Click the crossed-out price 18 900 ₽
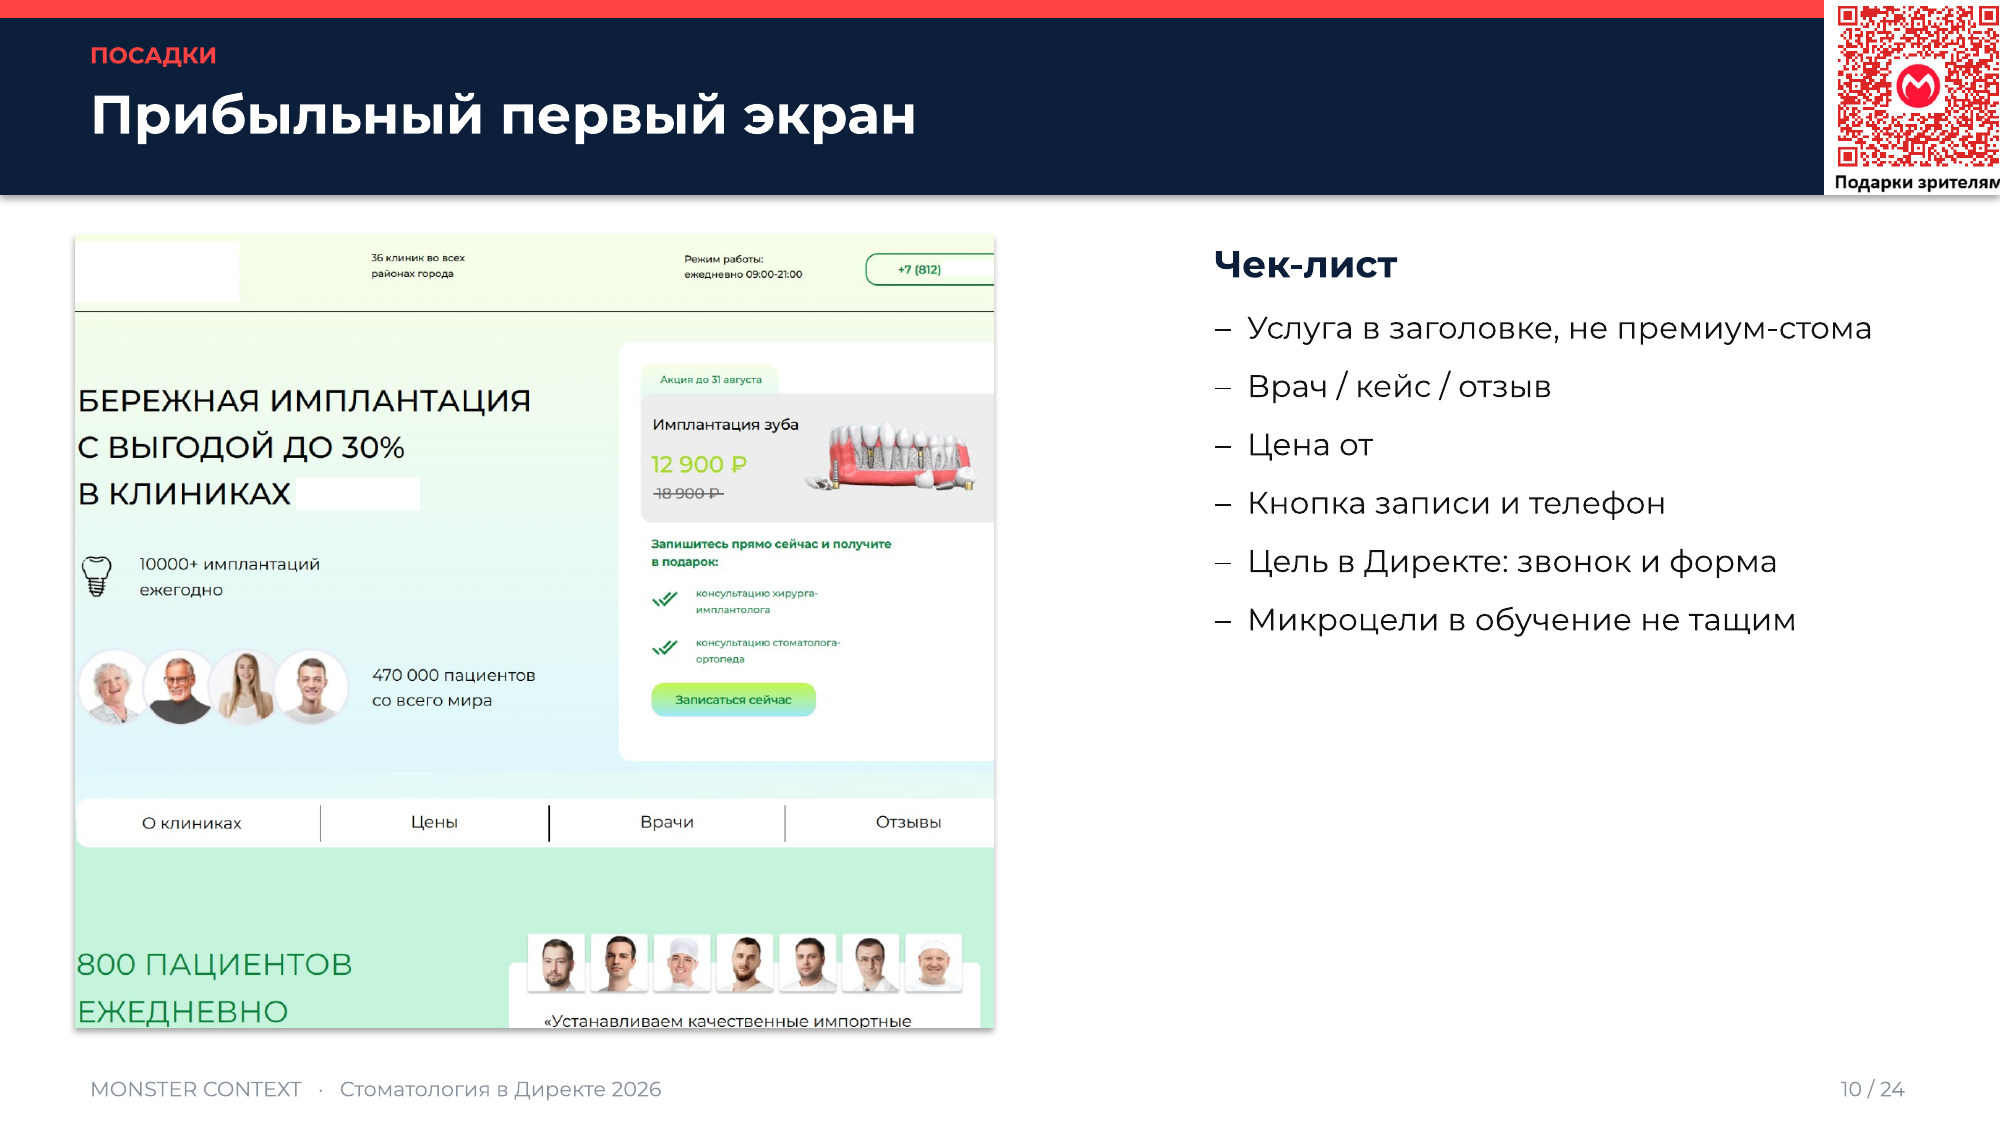Screen dimensions: 2000x1125 pos(688,494)
